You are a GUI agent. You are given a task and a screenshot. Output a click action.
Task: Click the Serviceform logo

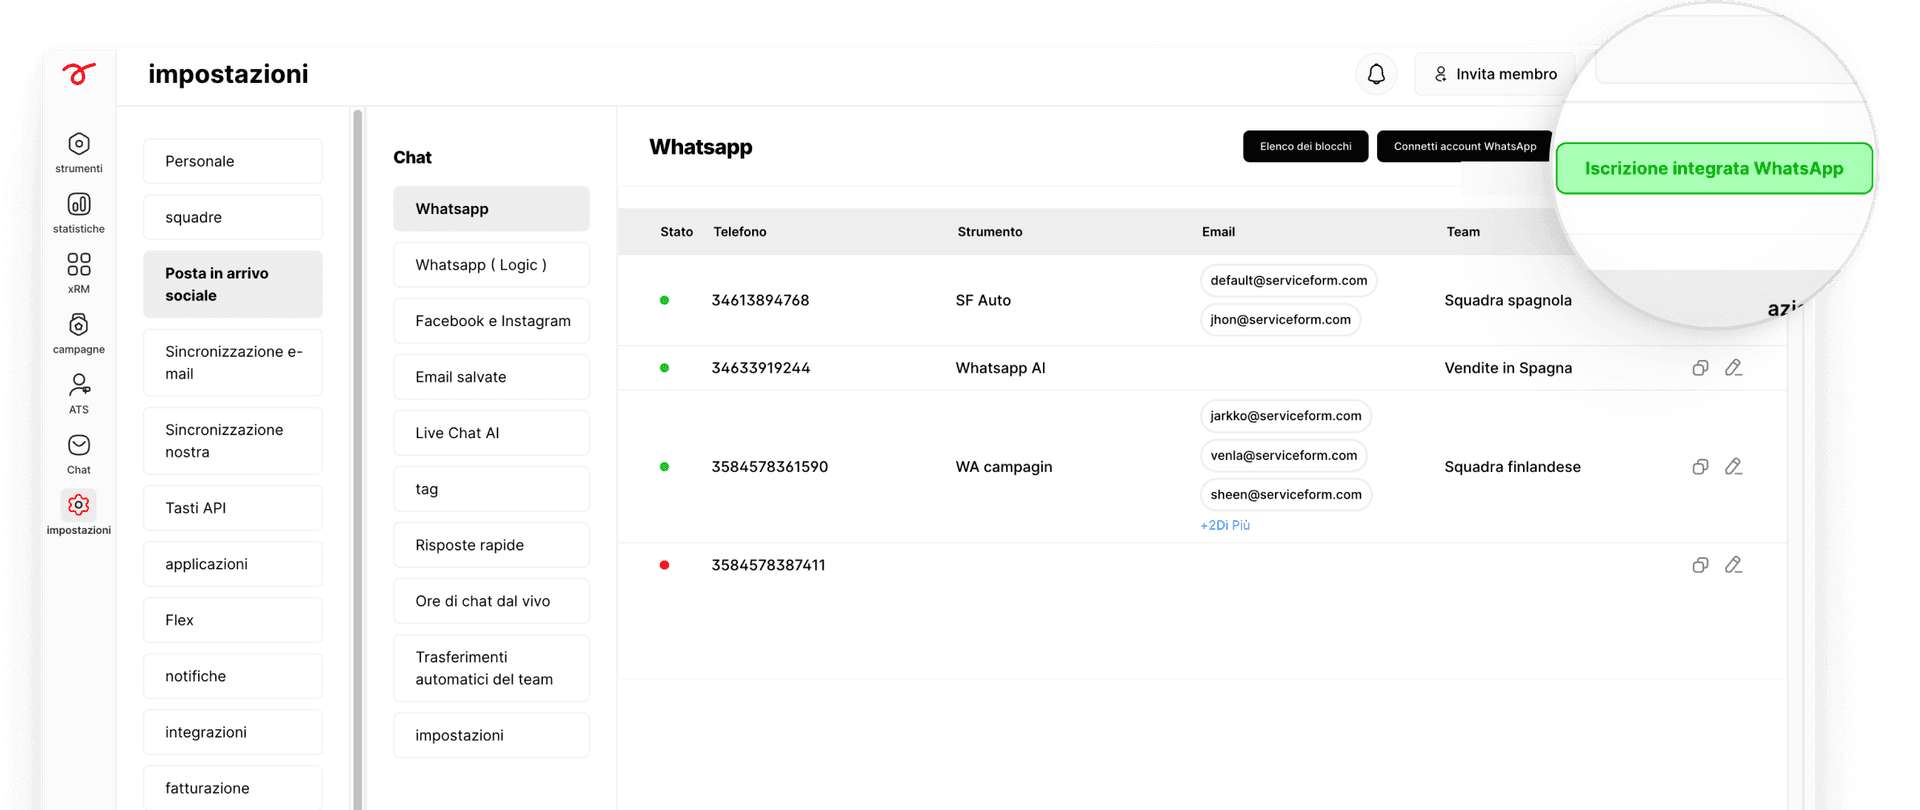click(x=79, y=74)
